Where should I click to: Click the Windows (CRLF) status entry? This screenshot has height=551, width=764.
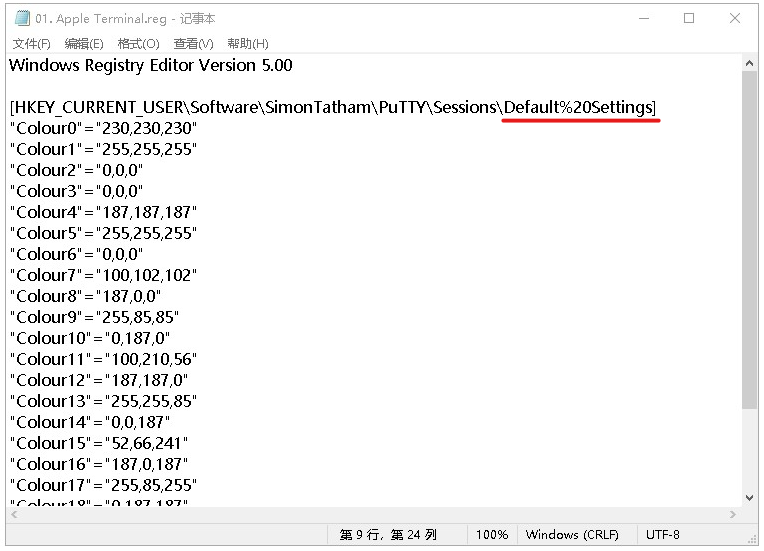[572, 535]
